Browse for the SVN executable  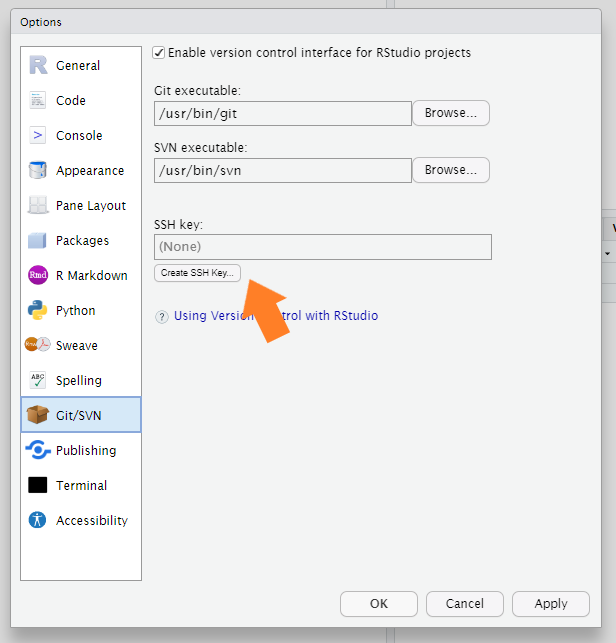(x=450, y=170)
